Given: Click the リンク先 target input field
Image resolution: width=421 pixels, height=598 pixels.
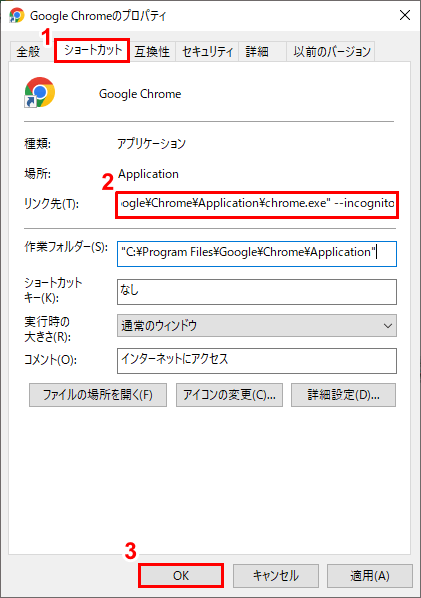Looking at the screenshot, I should pyautogui.click(x=257, y=204).
